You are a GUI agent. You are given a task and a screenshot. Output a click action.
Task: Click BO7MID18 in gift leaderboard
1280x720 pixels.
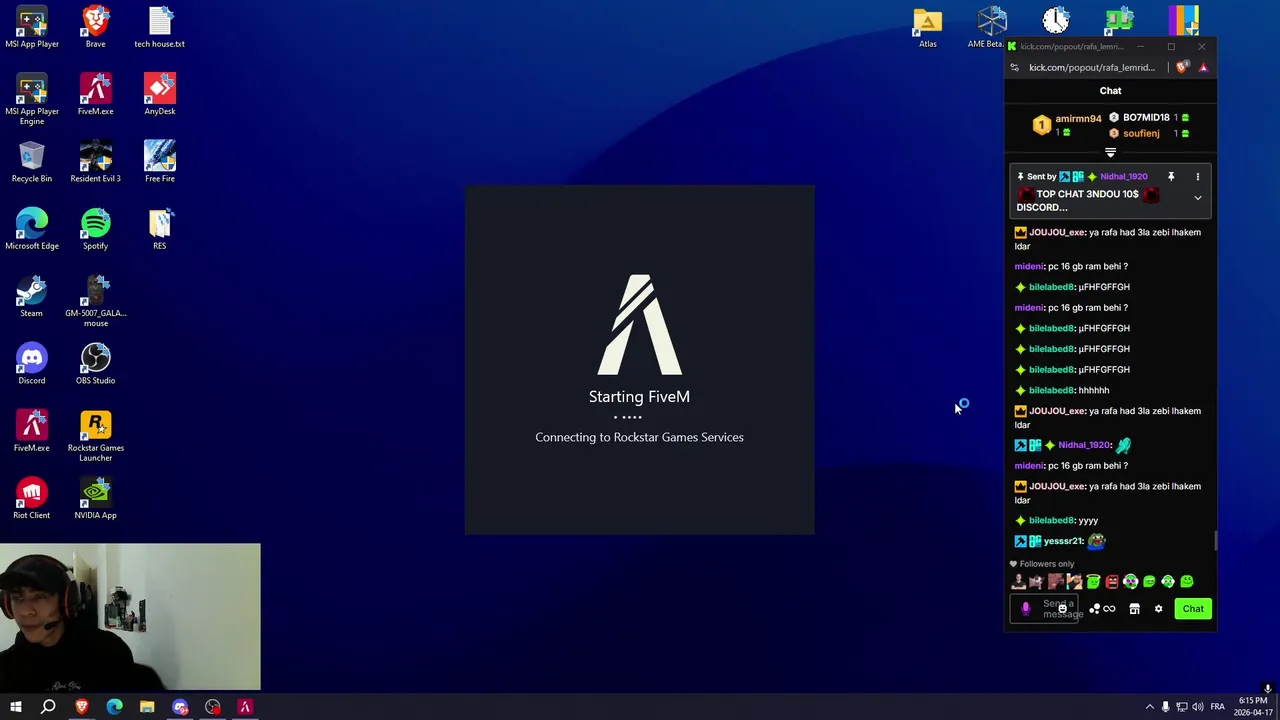coord(1146,118)
